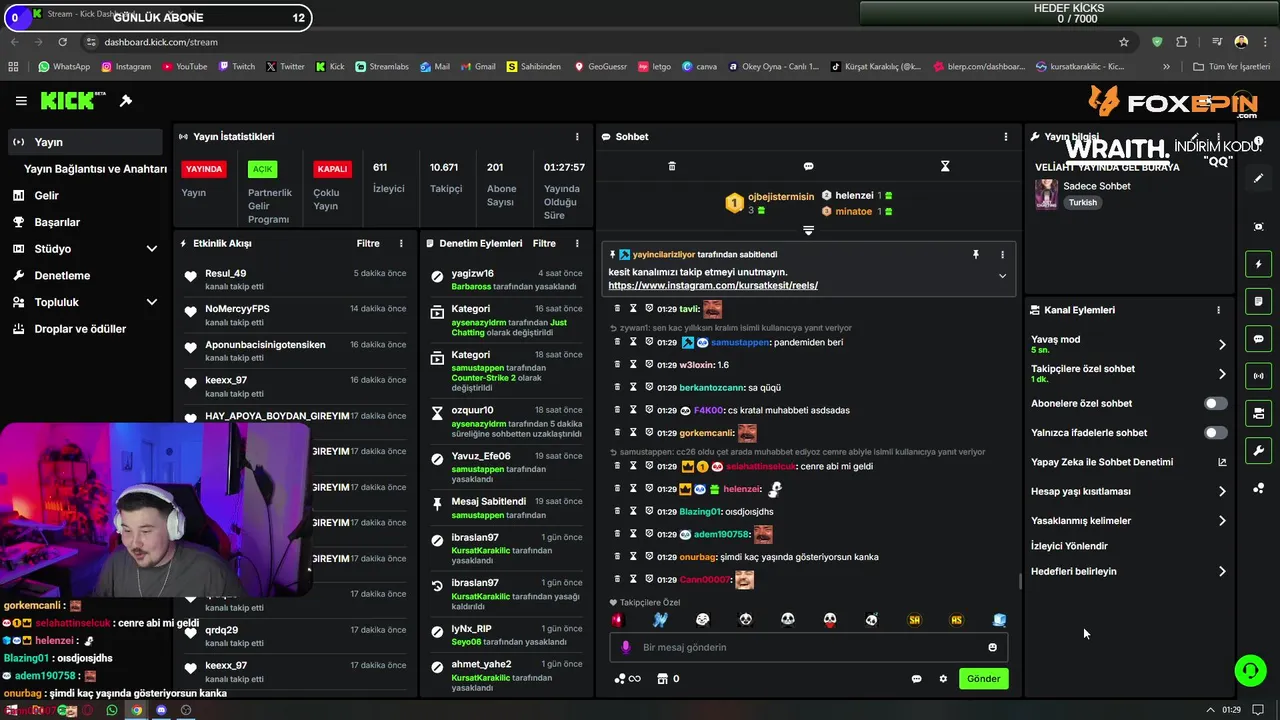1280x720 pixels.
Task: Open Sohbet panel three-dot menu
Action: 1006,137
